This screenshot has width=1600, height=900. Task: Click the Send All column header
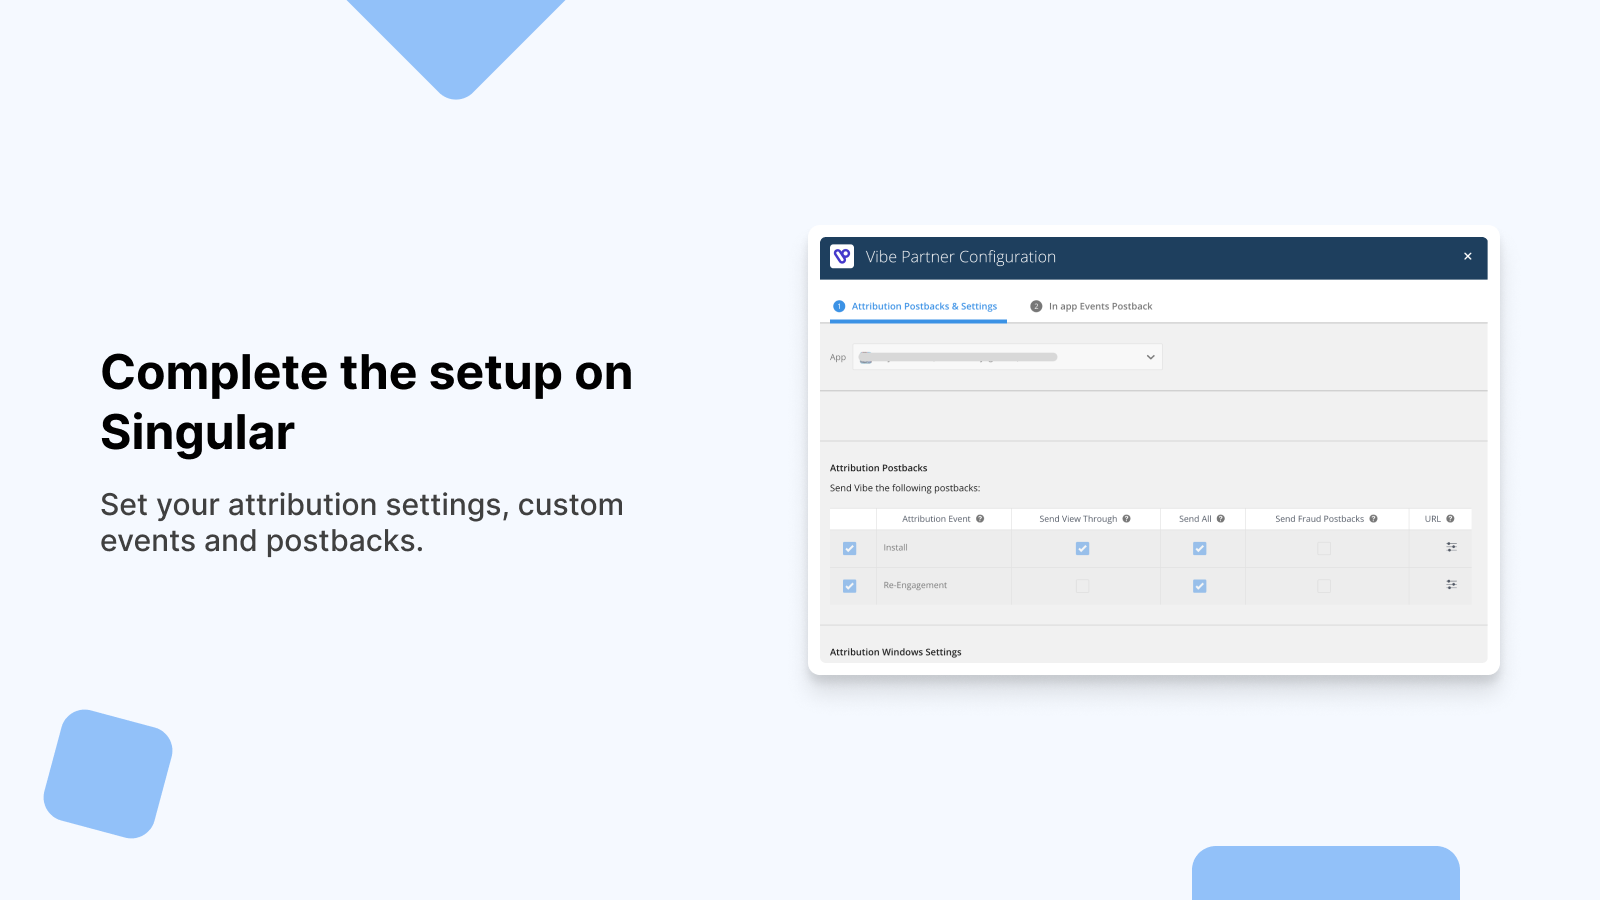tap(1195, 519)
